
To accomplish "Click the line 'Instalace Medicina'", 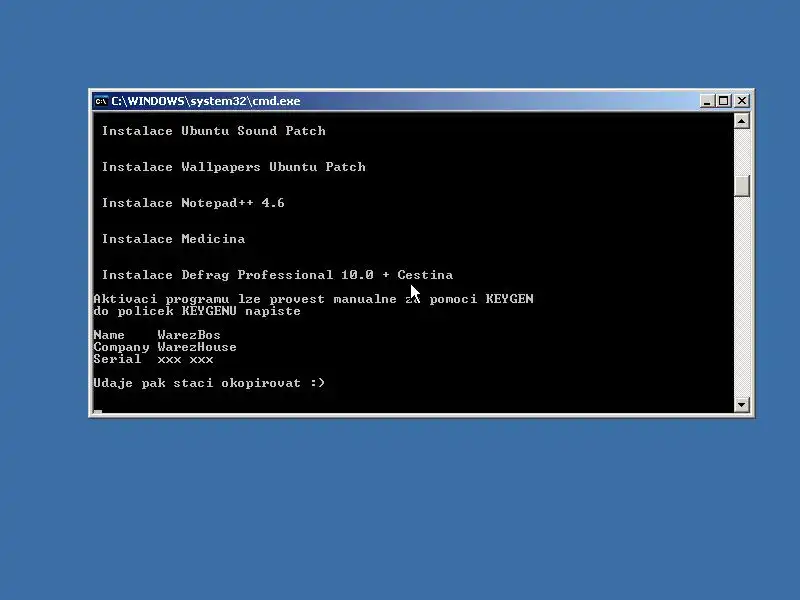I will (173, 239).
